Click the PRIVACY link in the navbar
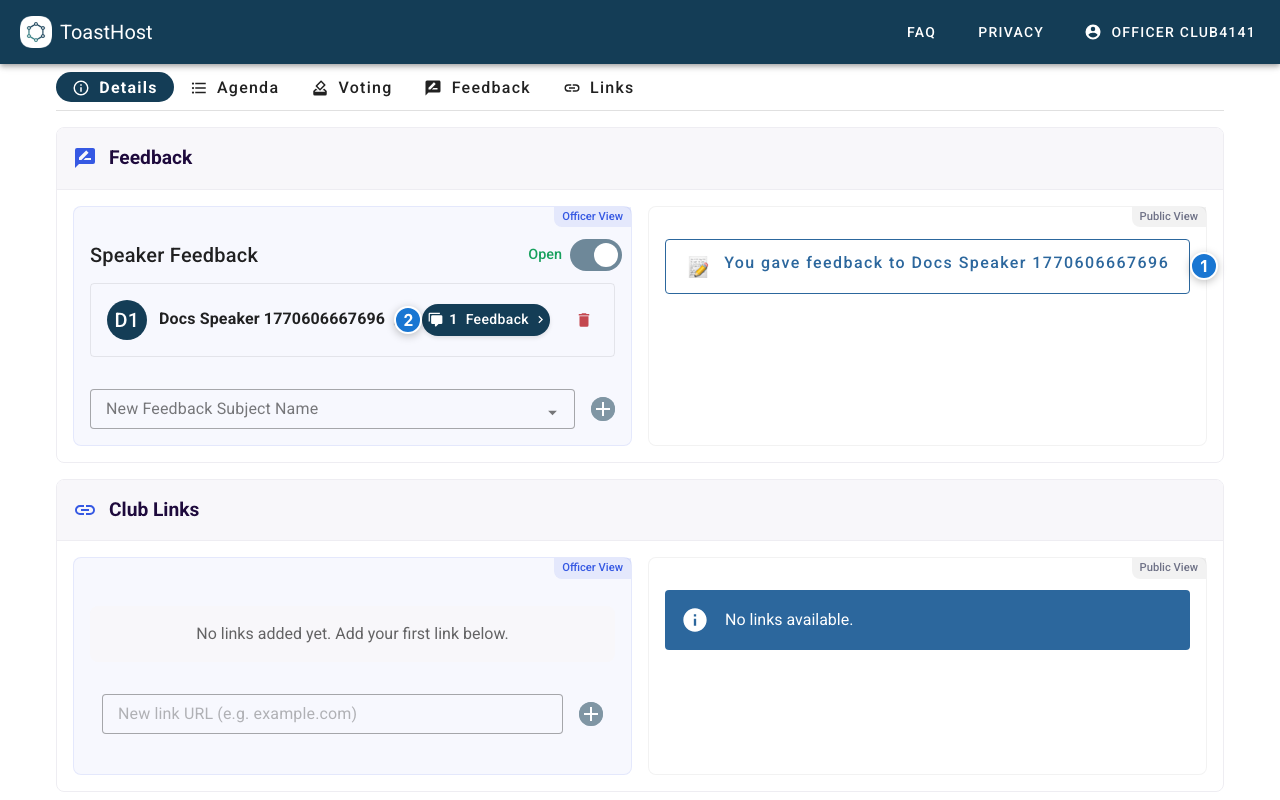 pos(1010,32)
